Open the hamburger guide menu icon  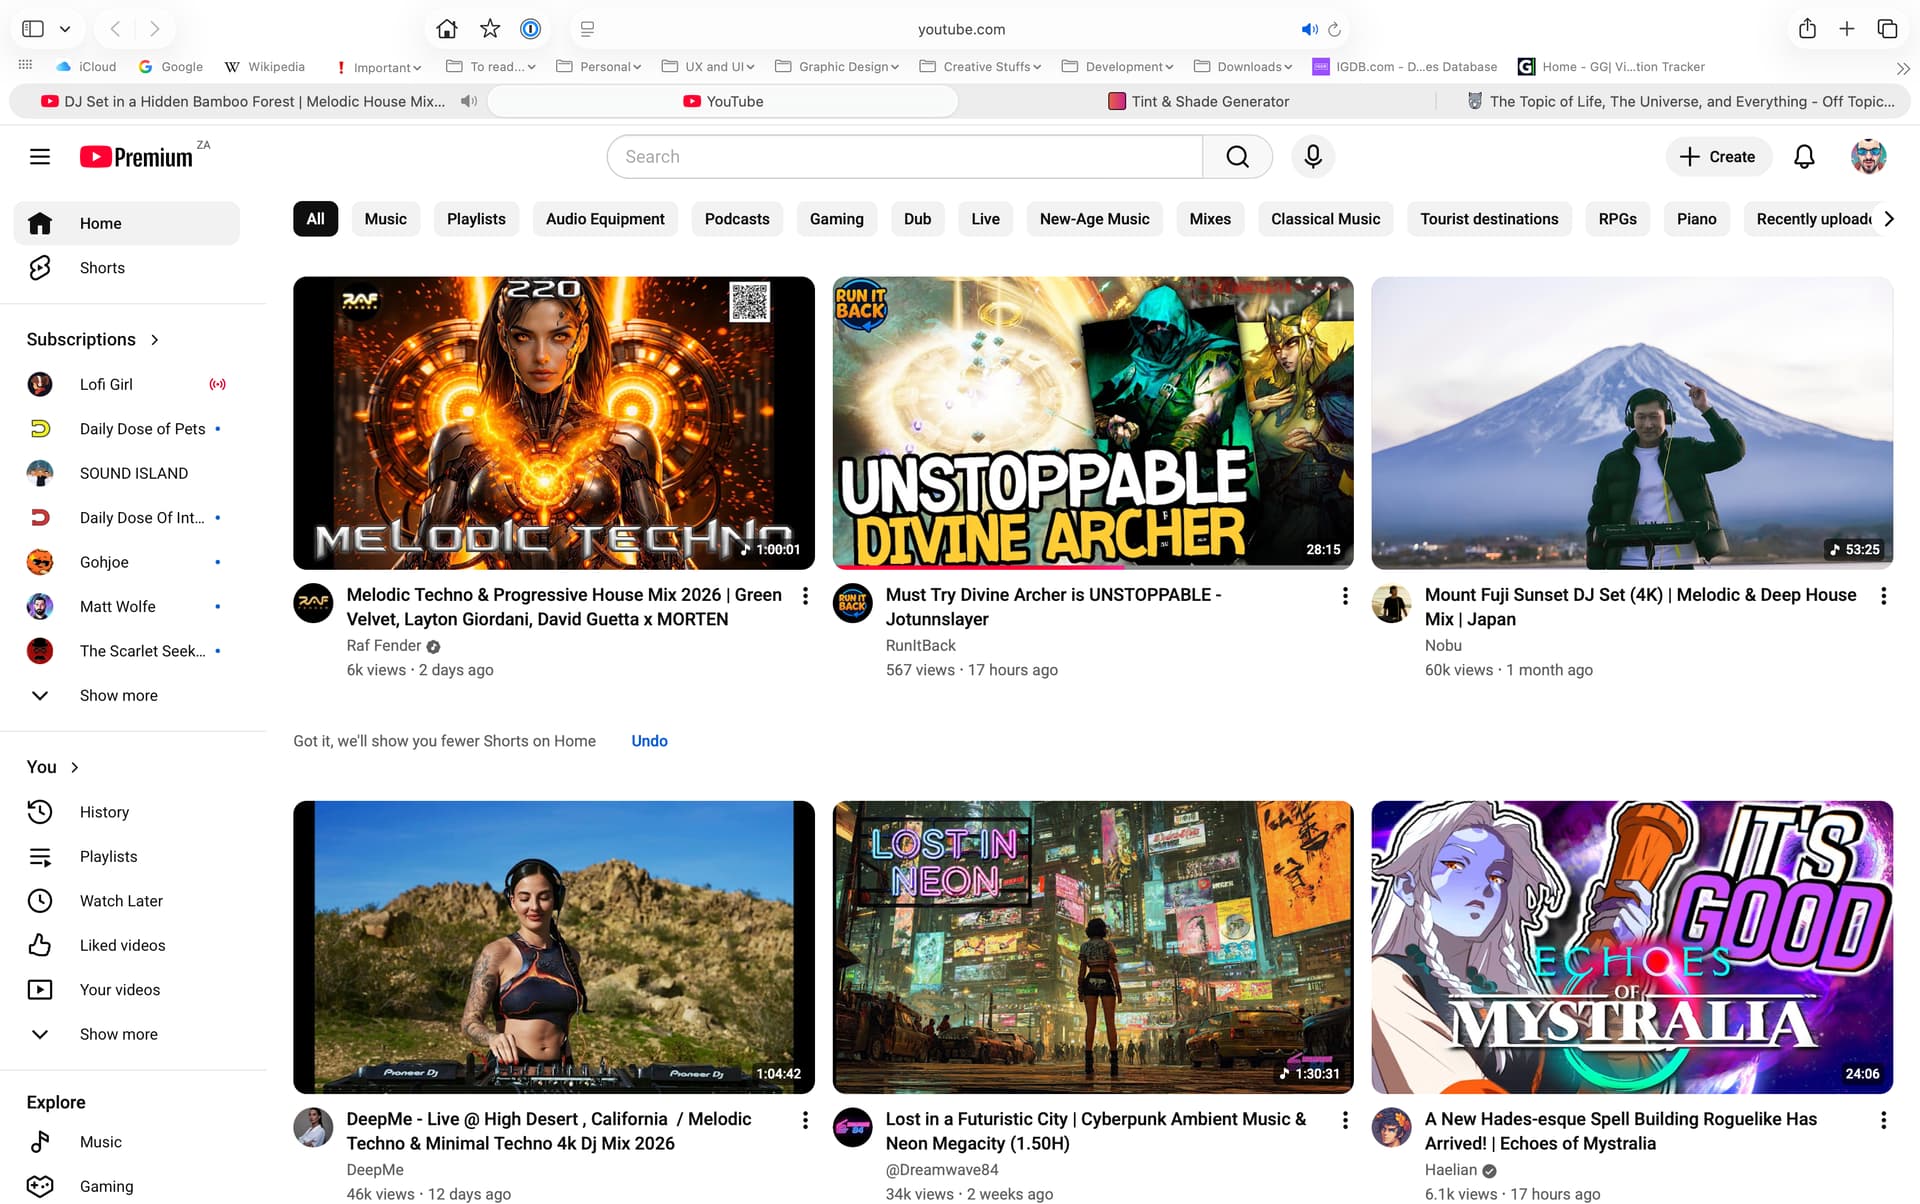point(40,157)
